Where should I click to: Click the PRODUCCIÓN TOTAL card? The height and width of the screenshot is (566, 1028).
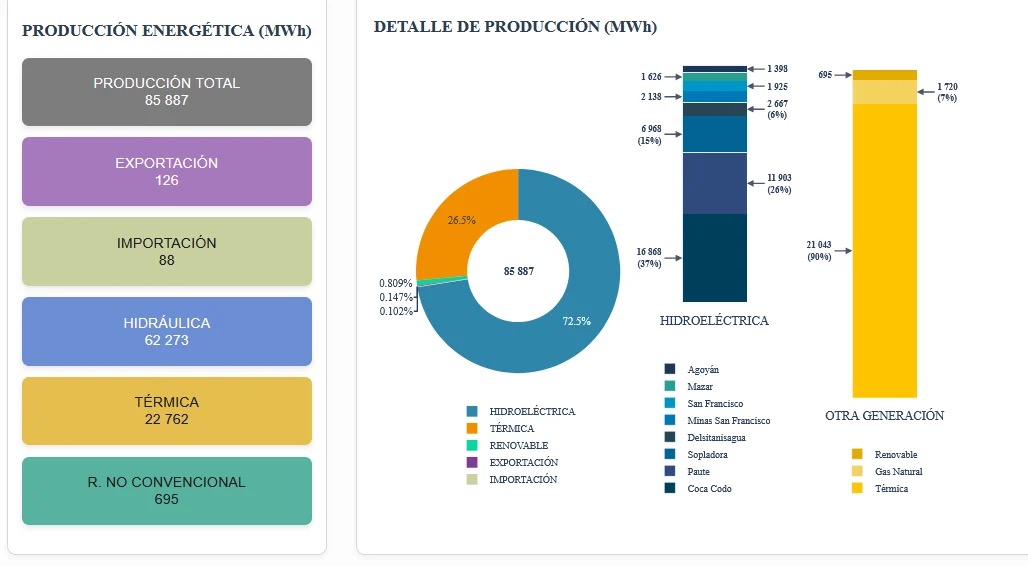tap(167, 92)
